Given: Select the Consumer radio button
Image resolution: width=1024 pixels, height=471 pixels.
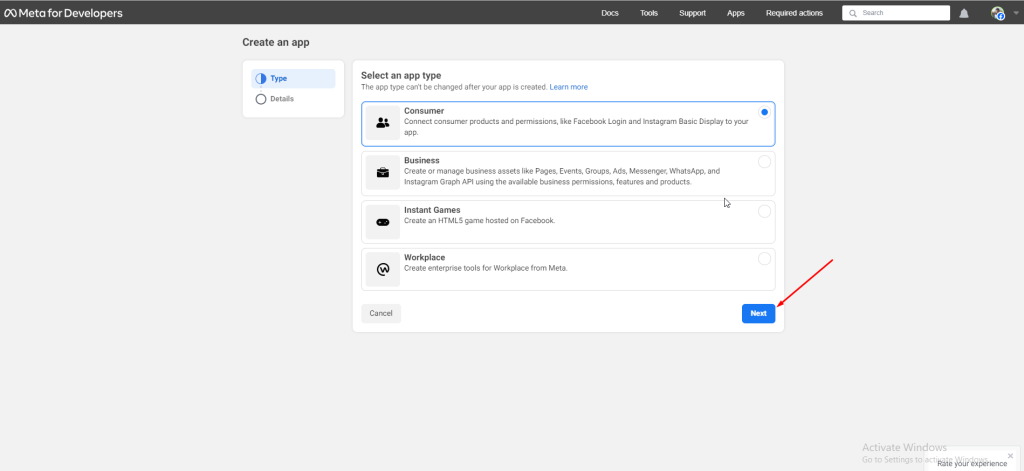Looking at the screenshot, I should pos(764,112).
